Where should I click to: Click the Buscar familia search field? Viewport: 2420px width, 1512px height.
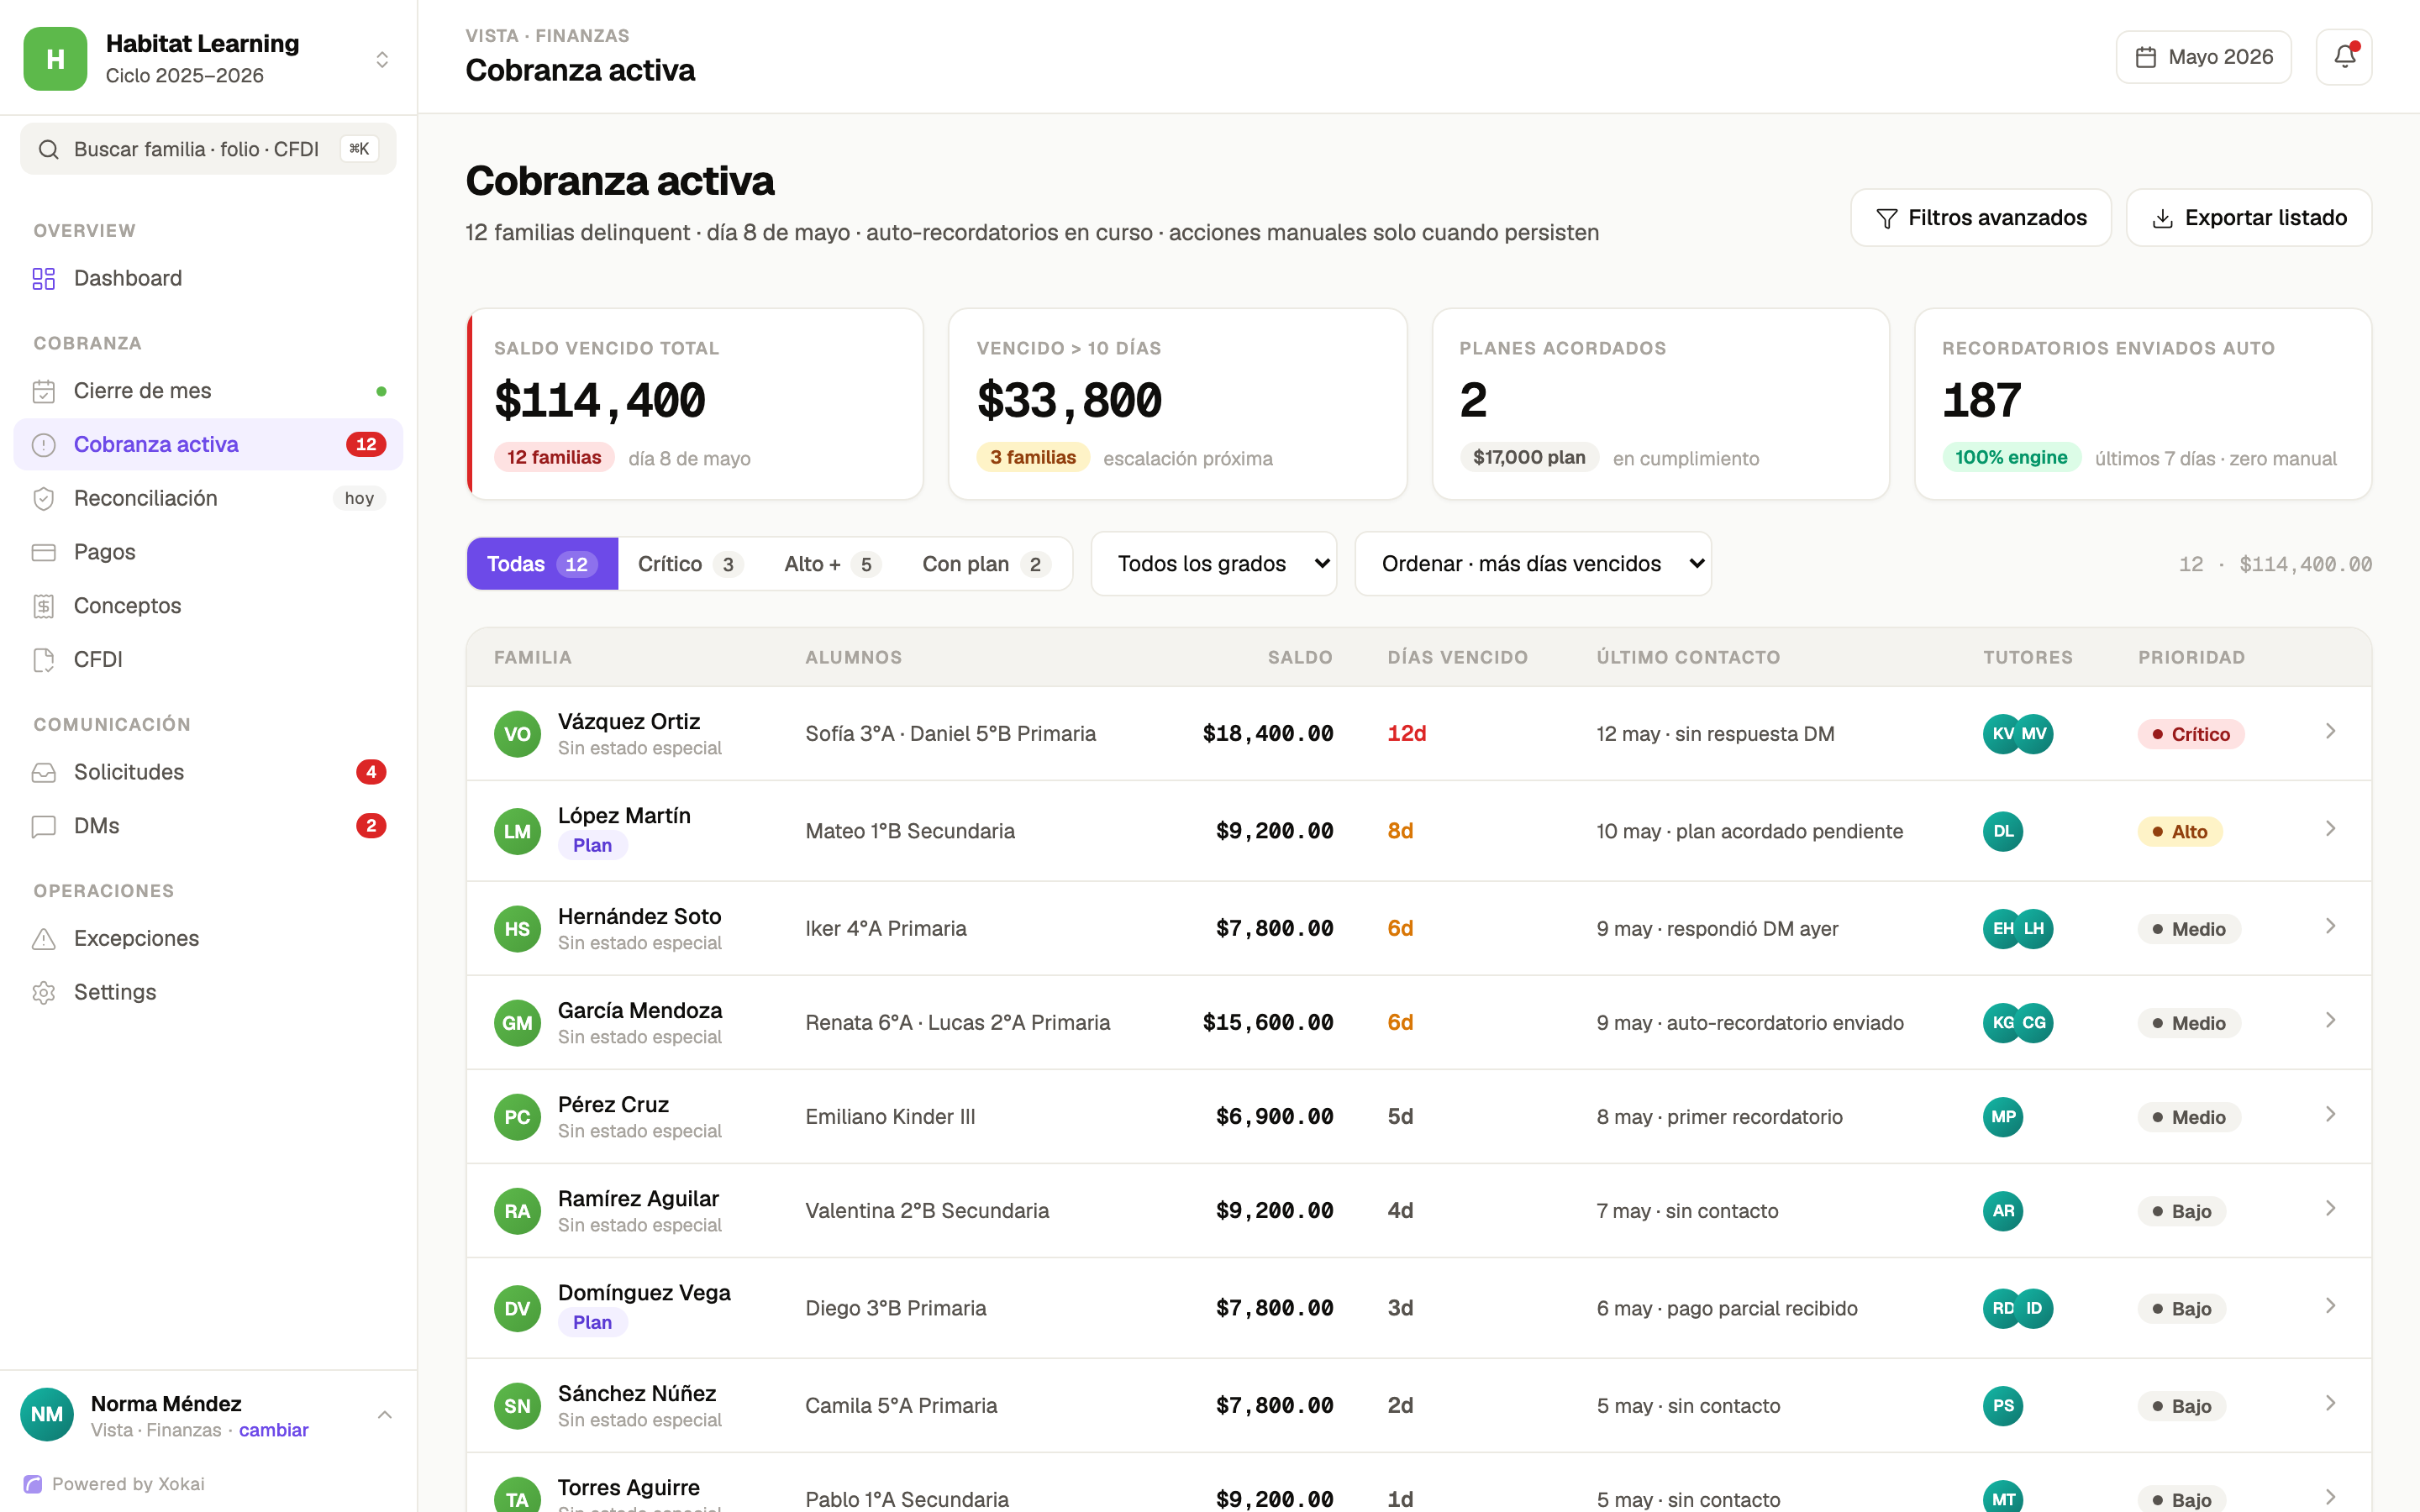click(208, 149)
